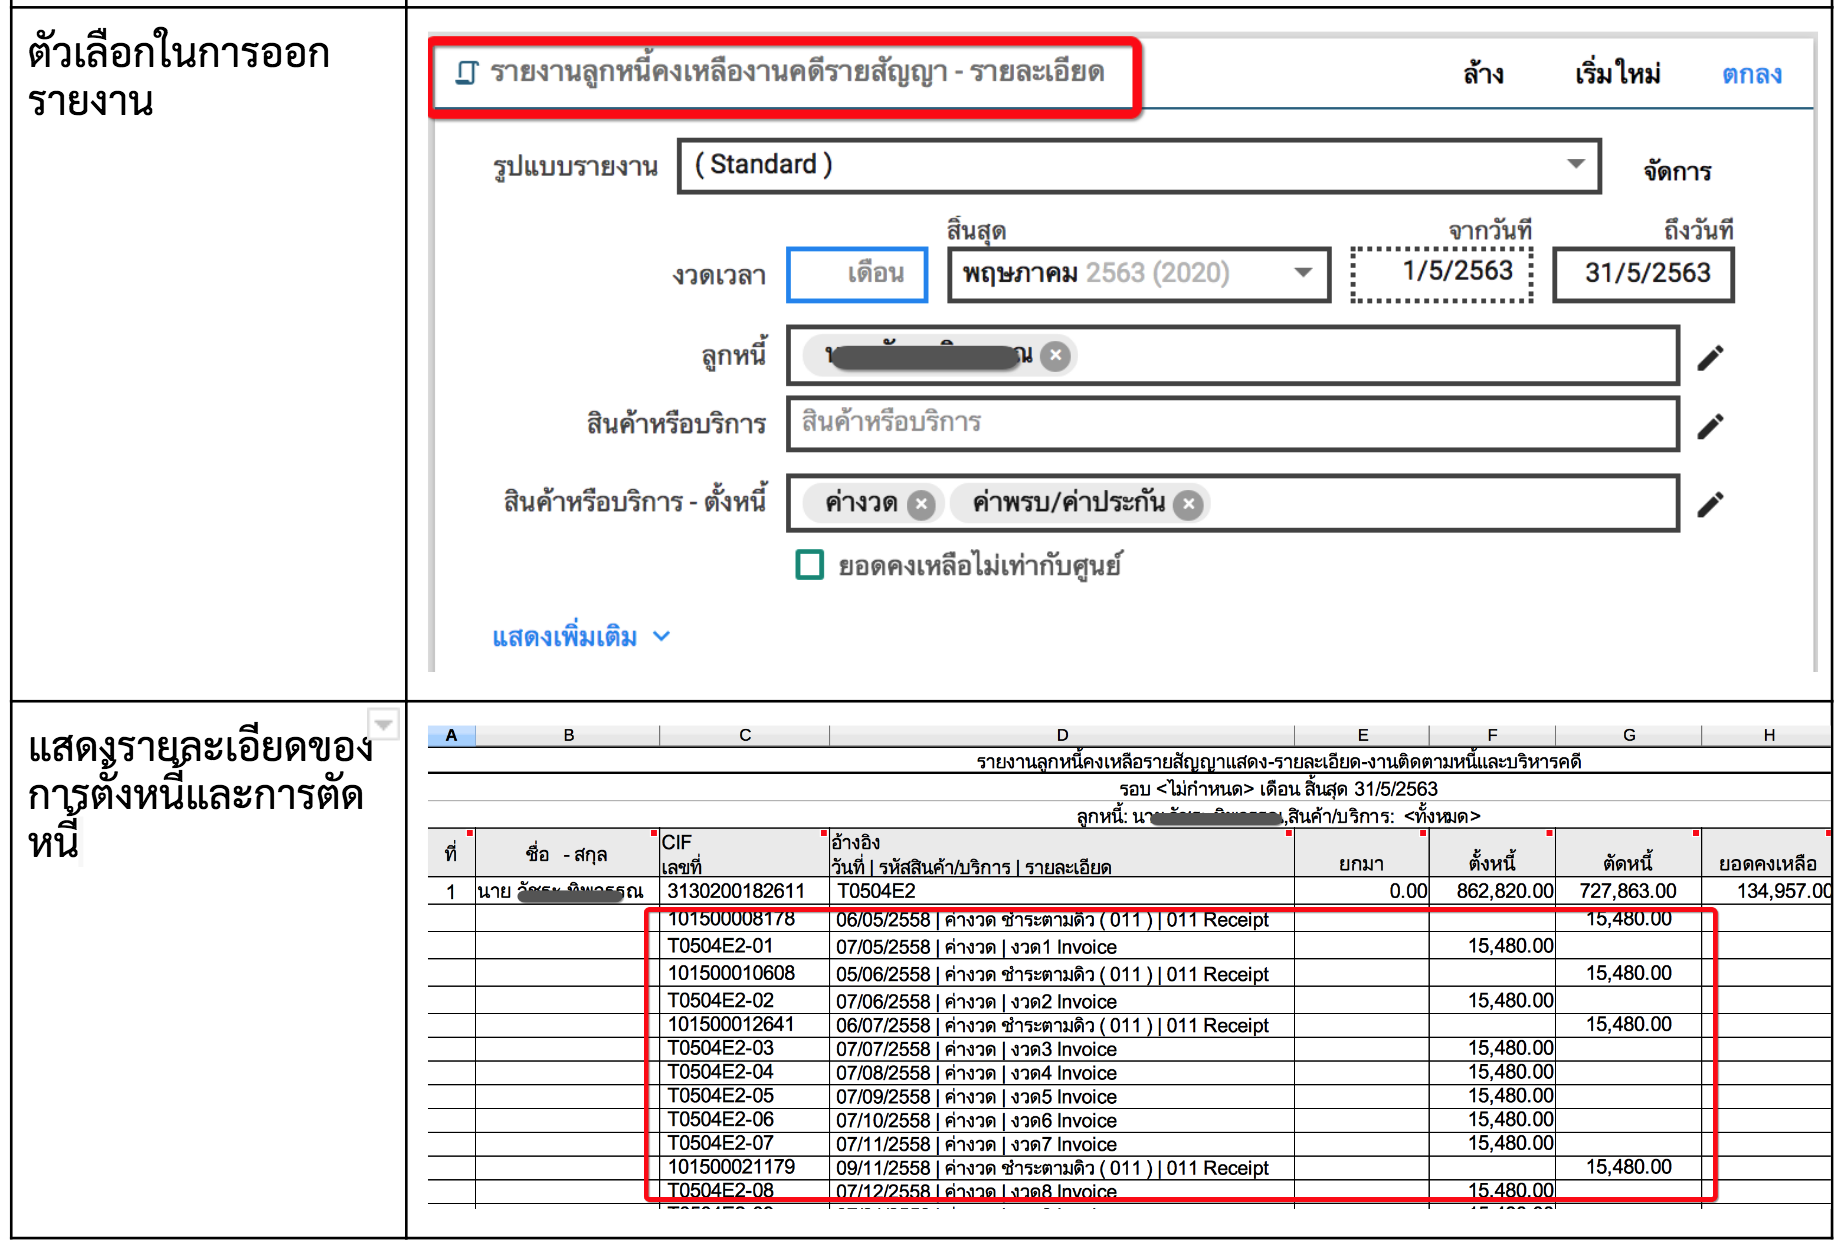Select spreadsheet column D header
The width and height of the screenshot is (1846, 1248).
click(x=1062, y=735)
